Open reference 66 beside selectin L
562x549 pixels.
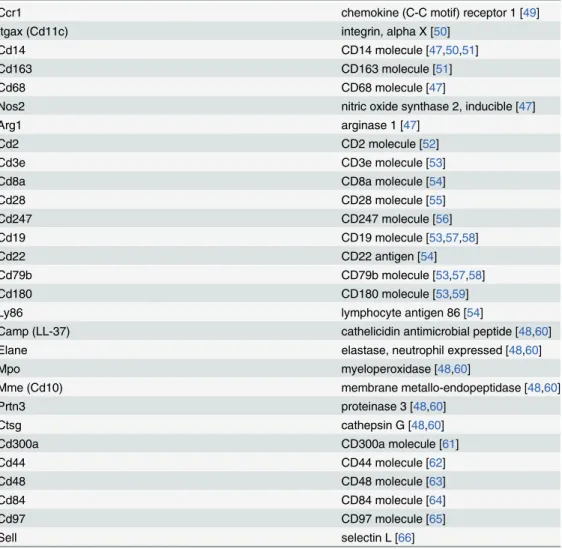(405, 538)
